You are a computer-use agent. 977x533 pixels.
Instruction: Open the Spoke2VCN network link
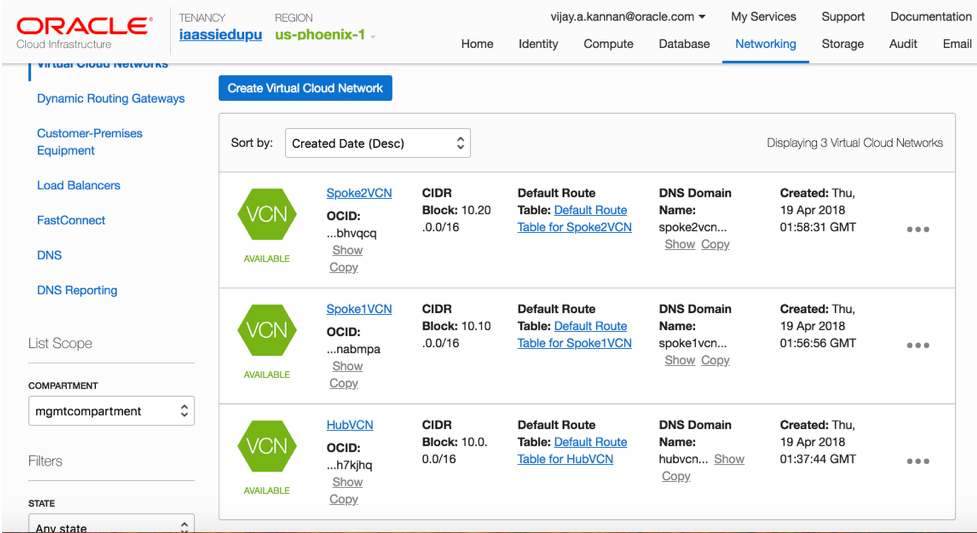pos(359,193)
